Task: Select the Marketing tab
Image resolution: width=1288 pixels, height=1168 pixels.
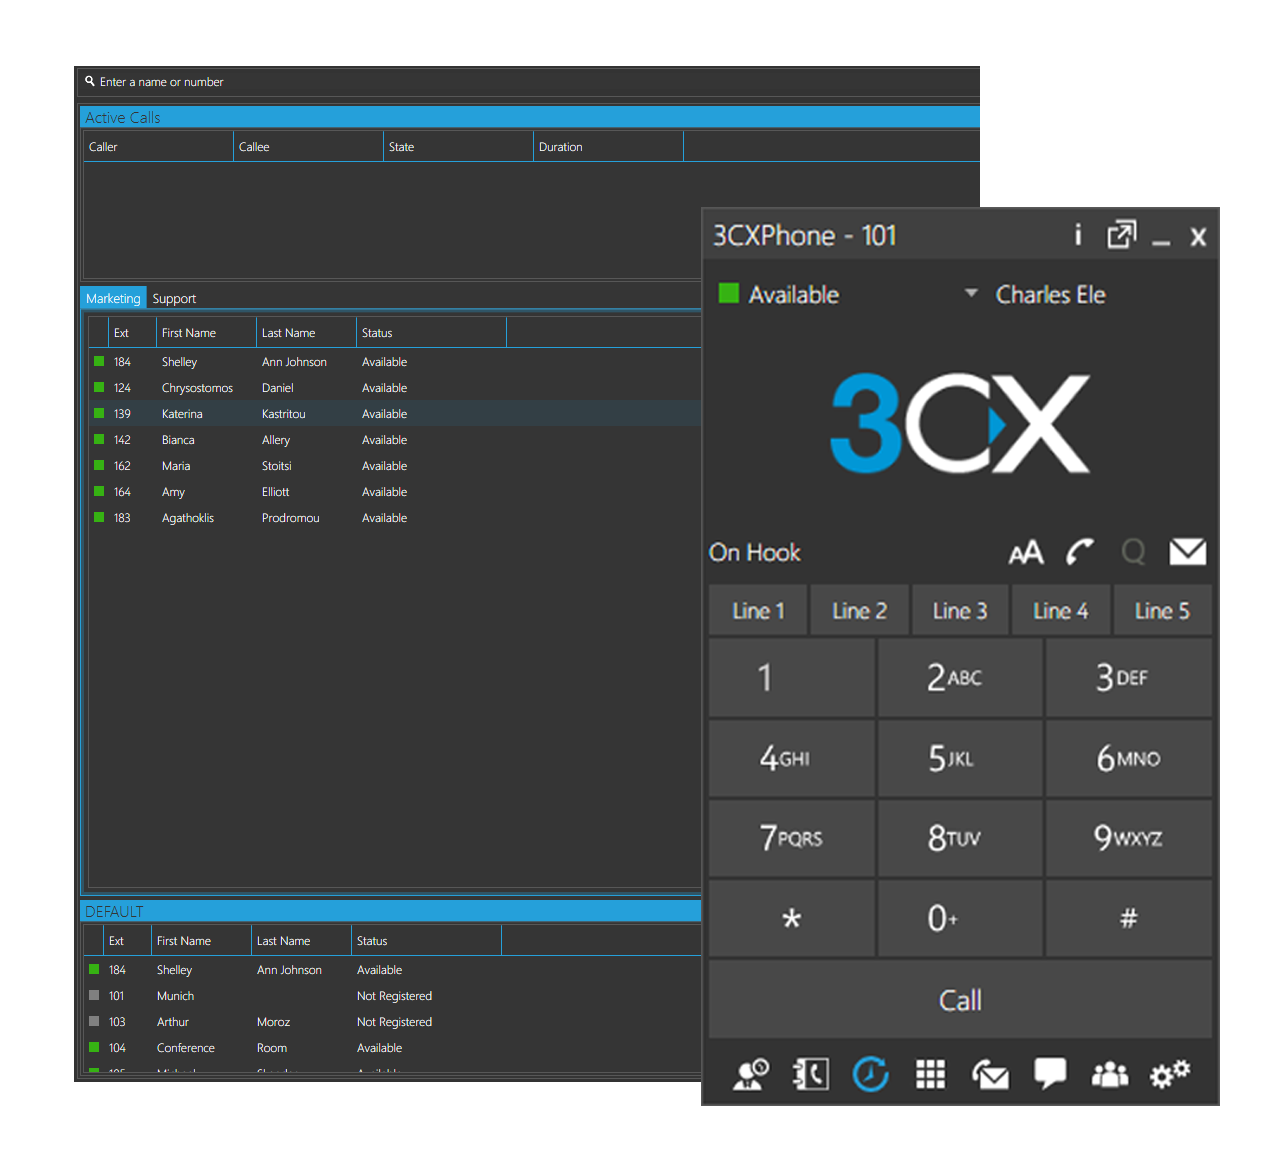Action: [113, 298]
